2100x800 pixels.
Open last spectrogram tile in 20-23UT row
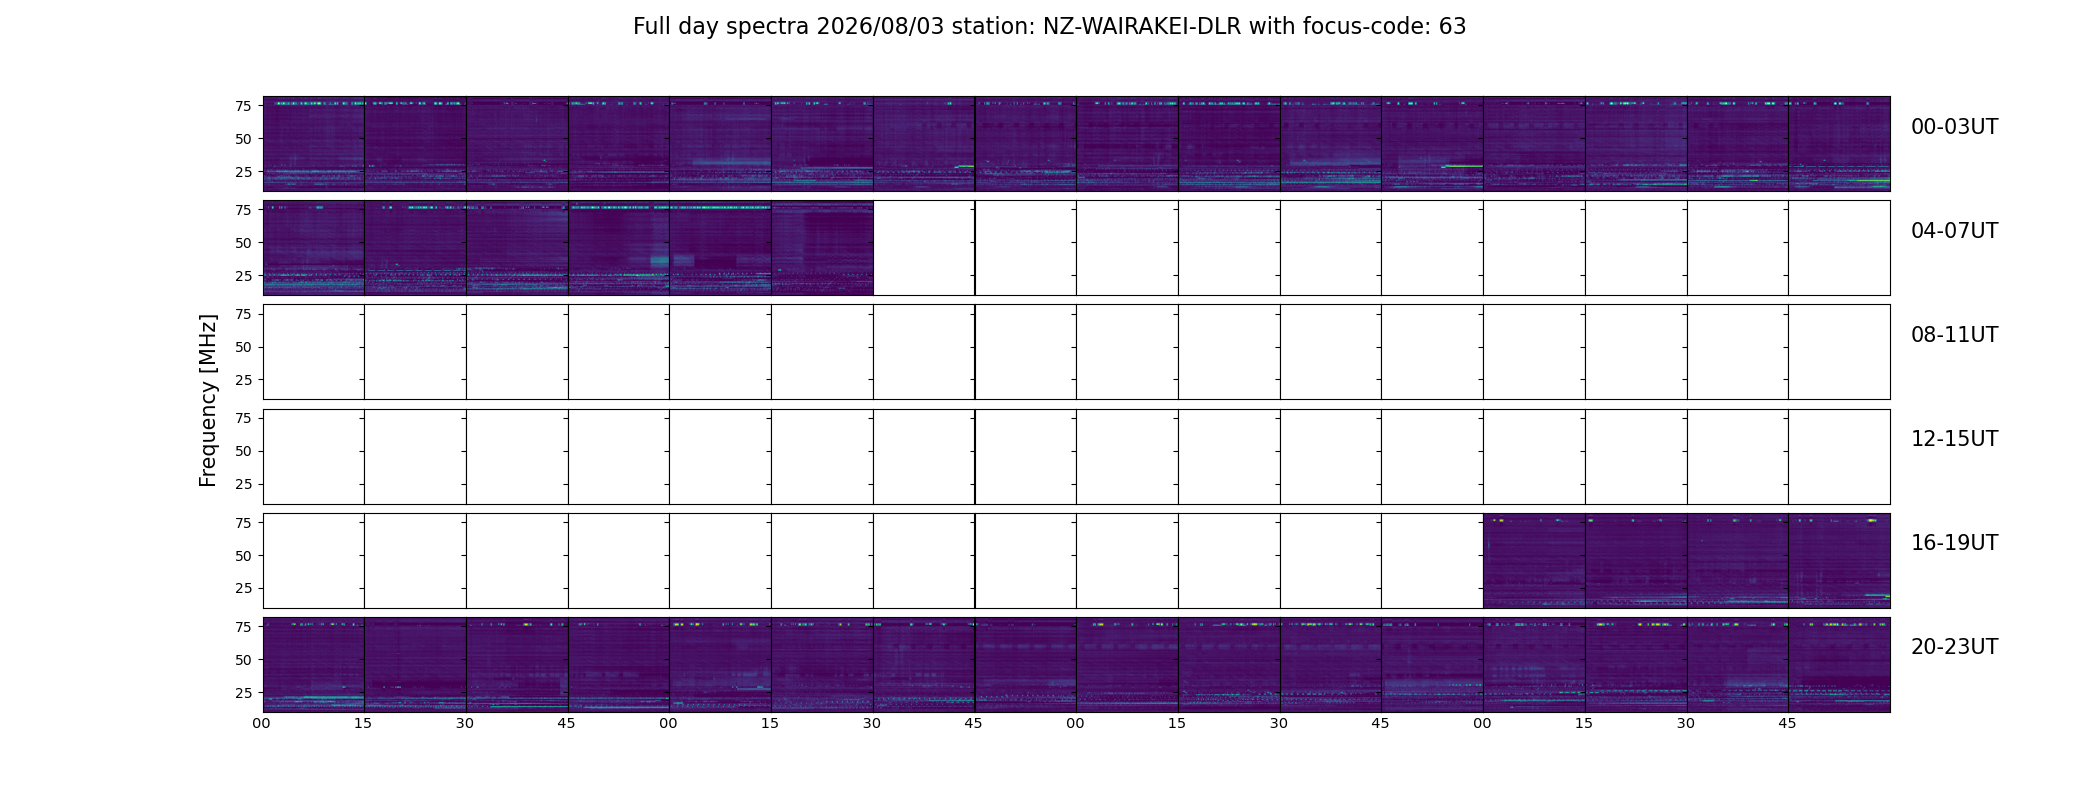tap(1839, 665)
